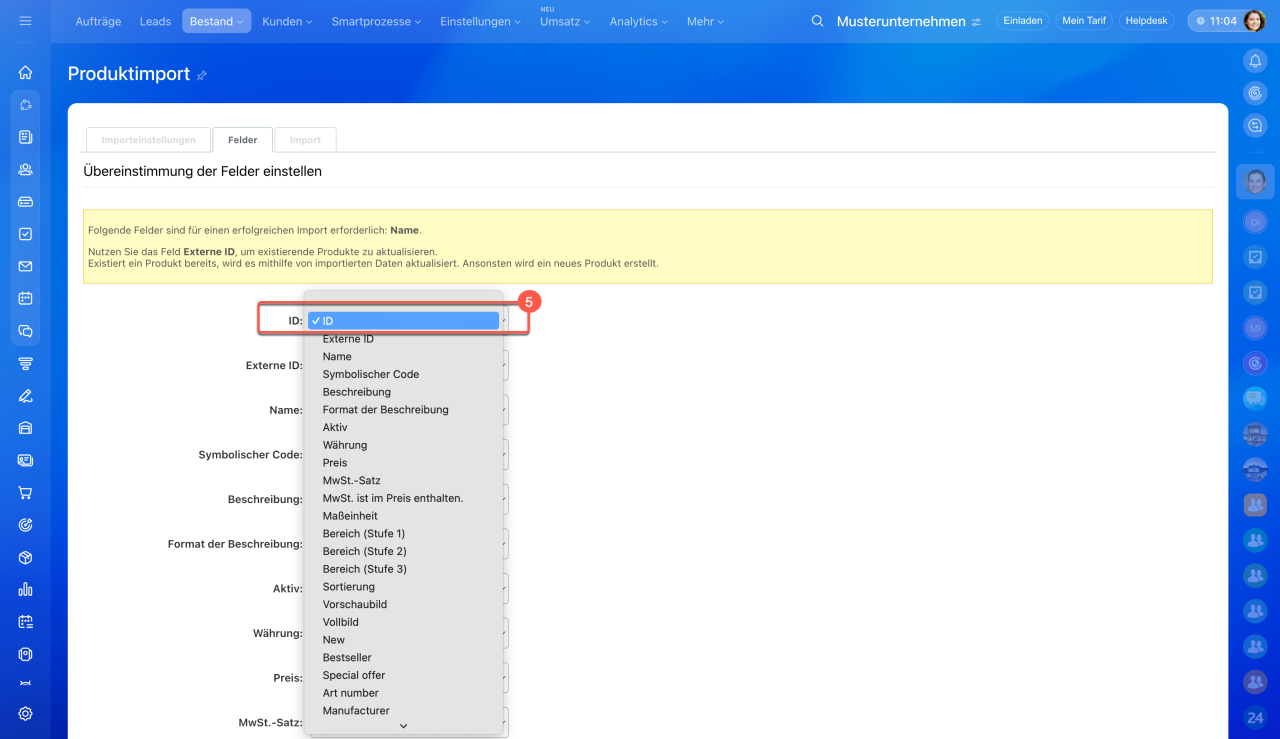Open the mail envelope icon in sidebar
The image size is (1280, 739).
click(x=25, y=266)
